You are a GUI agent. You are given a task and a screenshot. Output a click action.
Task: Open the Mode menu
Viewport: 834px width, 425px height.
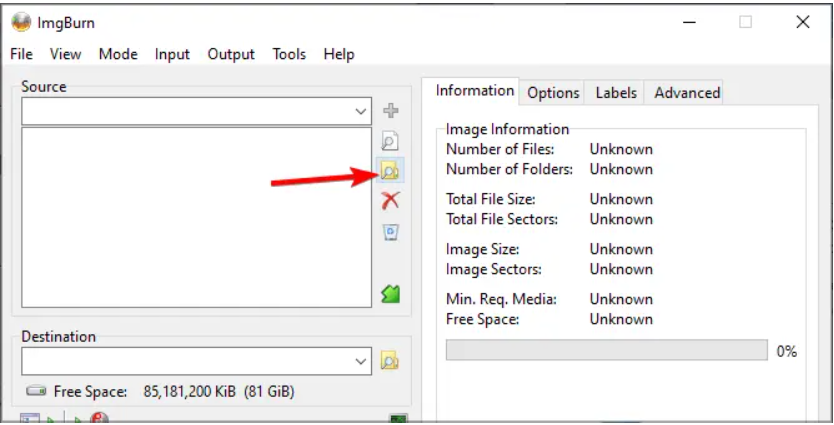coord(118,54)
